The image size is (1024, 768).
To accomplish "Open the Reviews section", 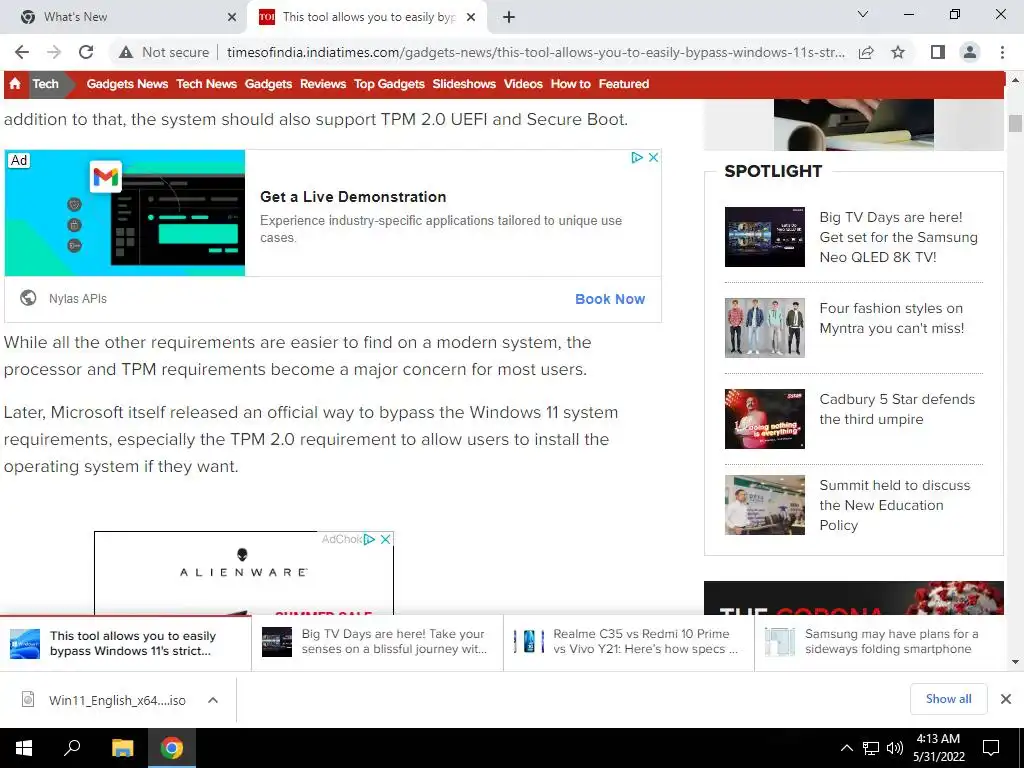I will tap(323, 84).
